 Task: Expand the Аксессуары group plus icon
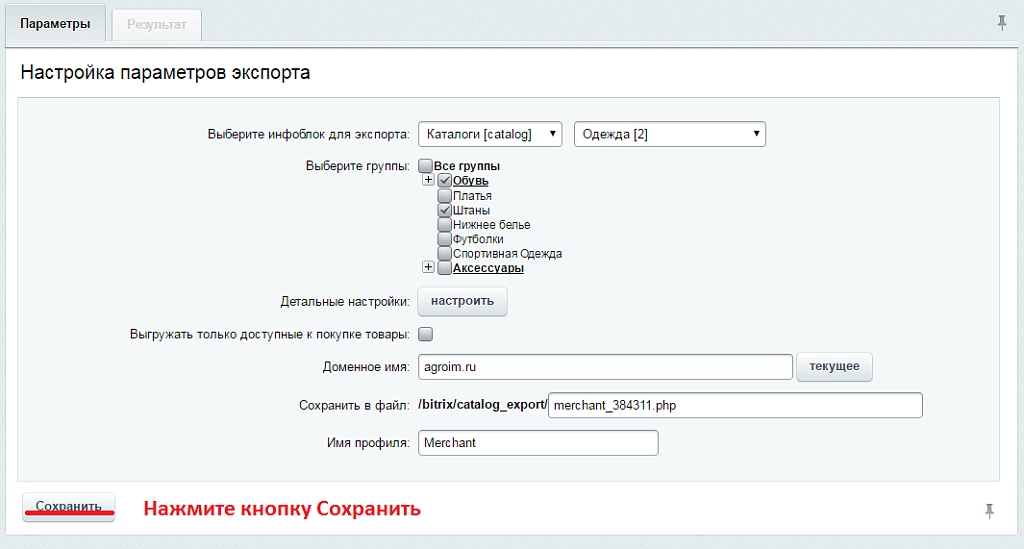click(x=428, y=267)
